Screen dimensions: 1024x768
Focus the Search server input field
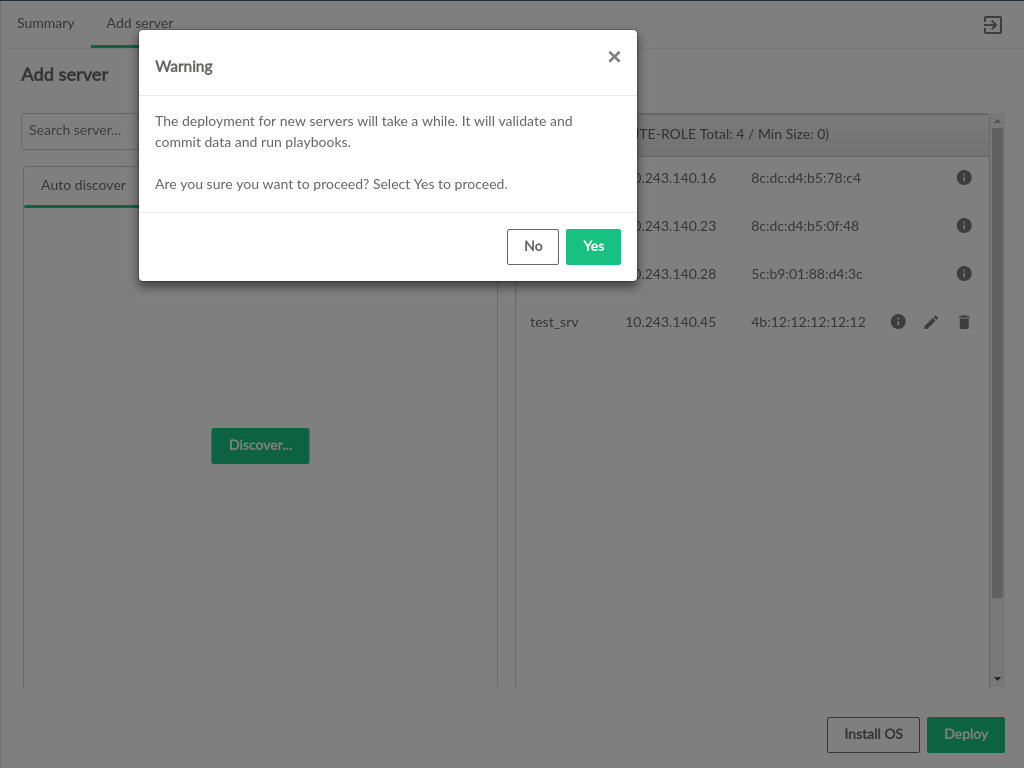80,131
